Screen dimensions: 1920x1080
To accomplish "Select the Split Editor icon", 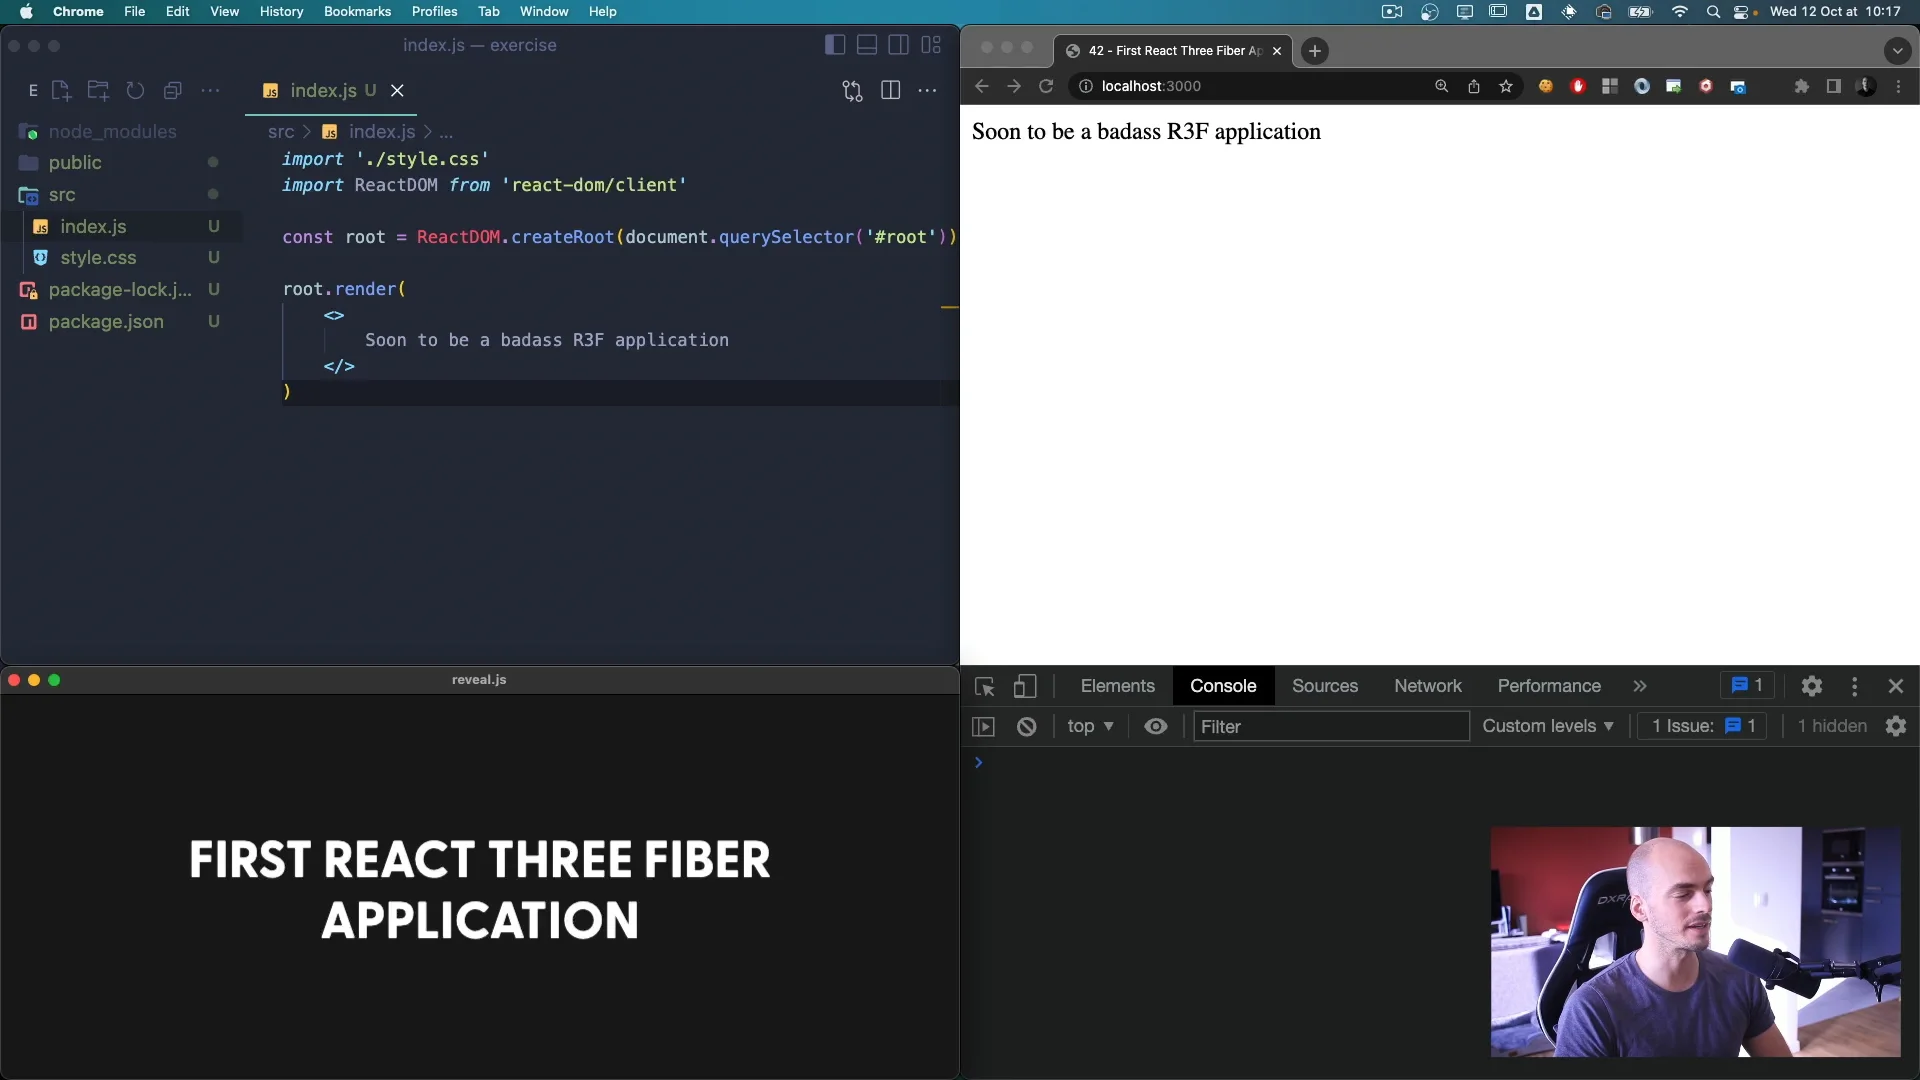I will 891,90.
